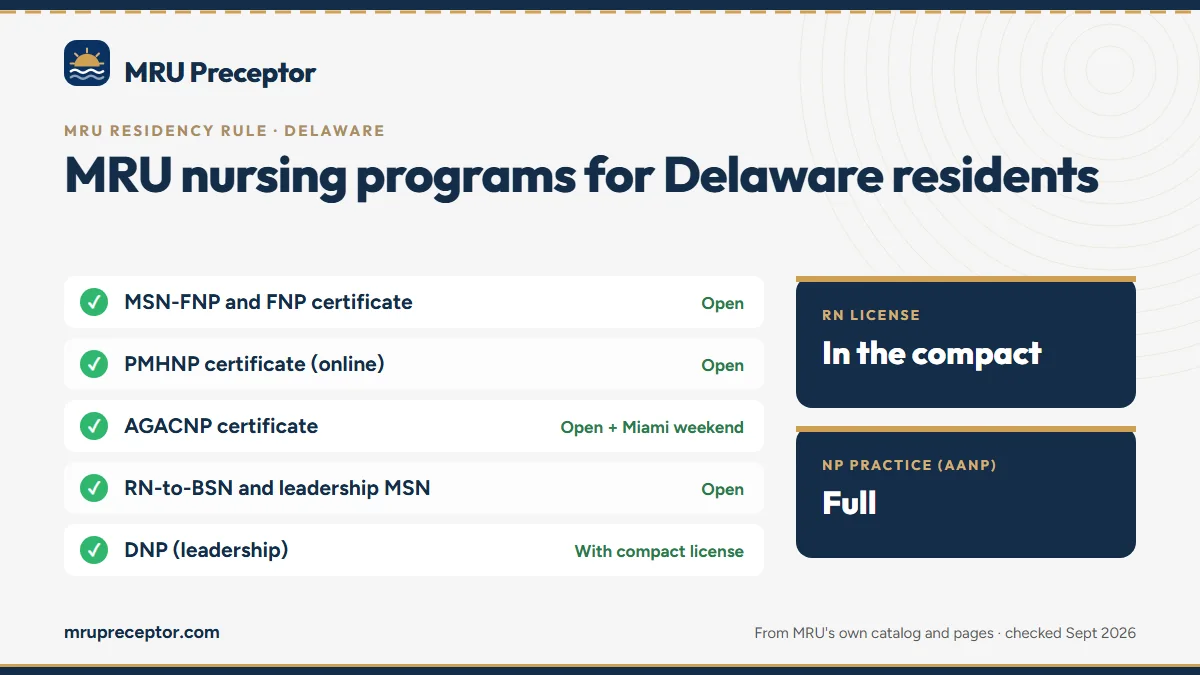Open the mrupreceptor.com link in the footer

click(x=142, y=632)
